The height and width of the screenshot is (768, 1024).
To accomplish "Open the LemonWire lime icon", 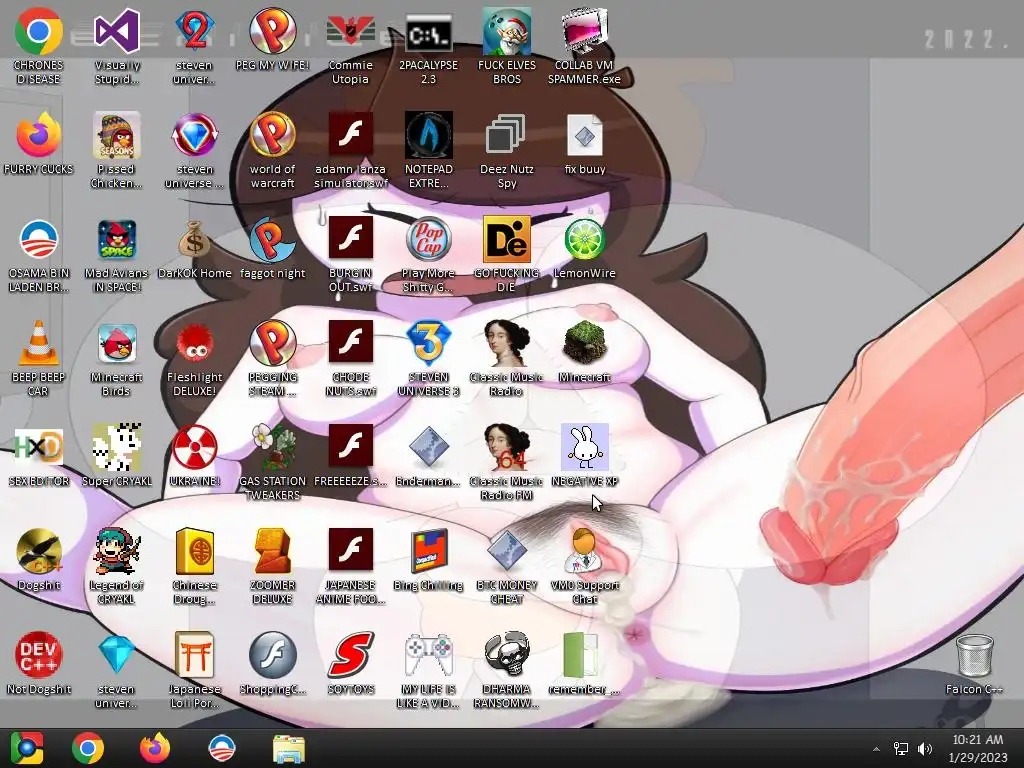I will 584,239.
